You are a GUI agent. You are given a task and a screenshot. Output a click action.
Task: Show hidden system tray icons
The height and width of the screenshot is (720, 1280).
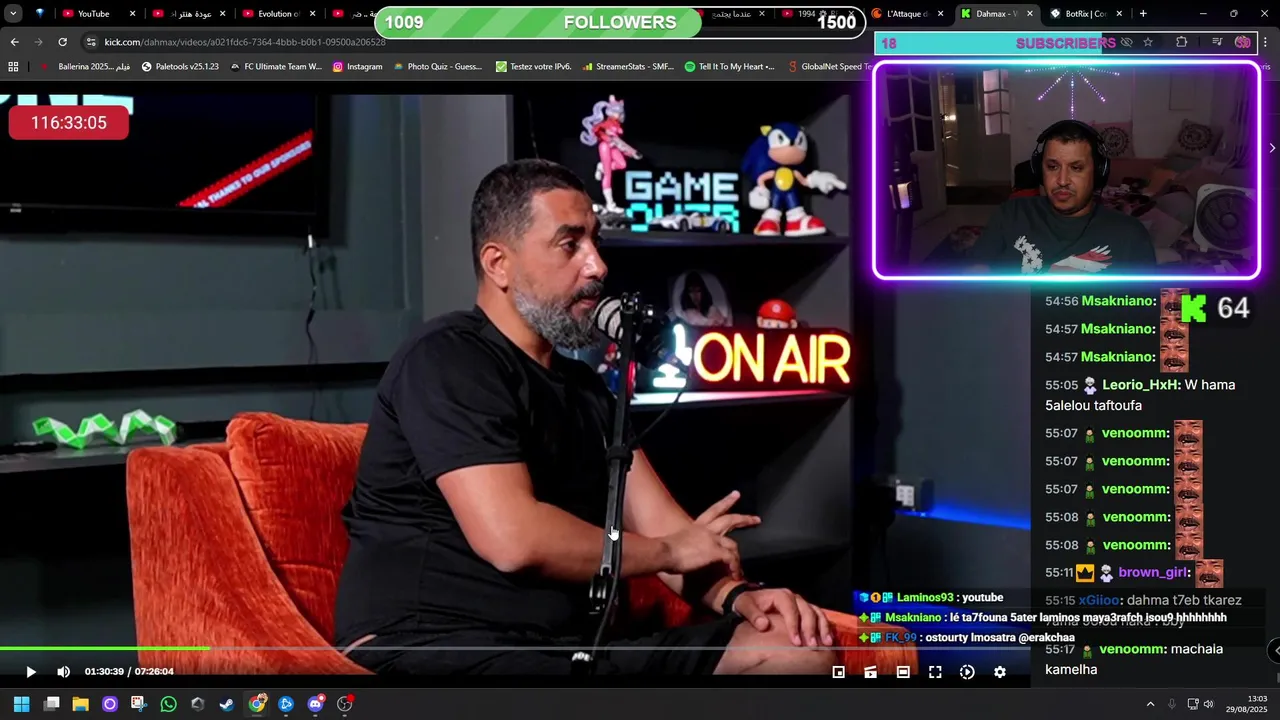pos(1150,704)
